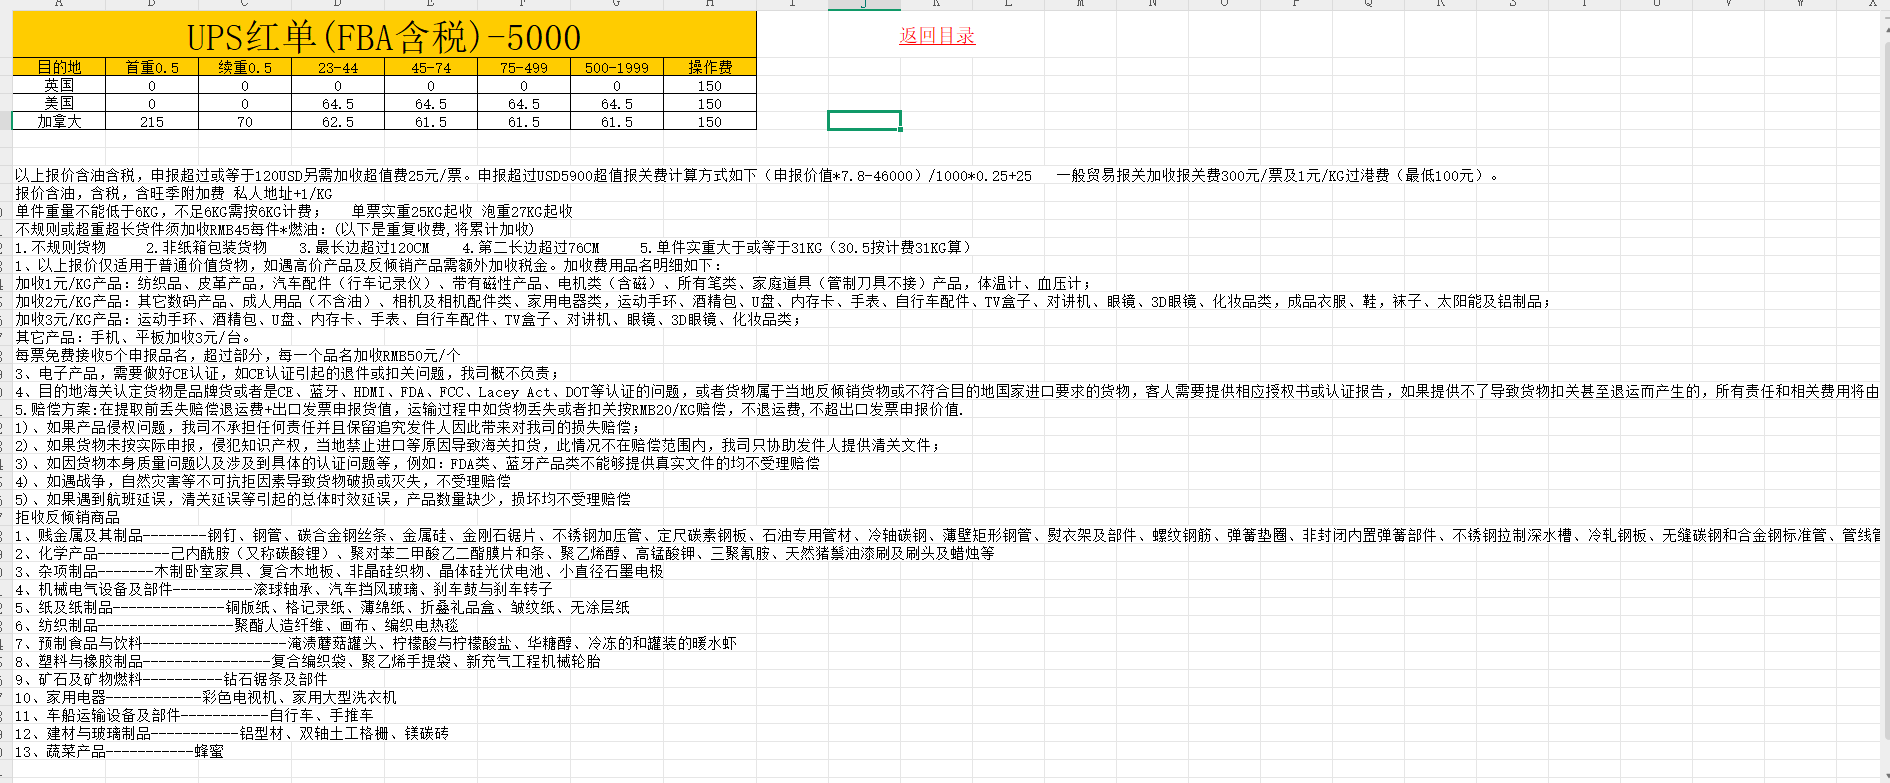The width and height of the screenshot is (1890, 783).
Task: Click 加拿大 500-1999 rate 61.5
Action: tap(617, 122)
